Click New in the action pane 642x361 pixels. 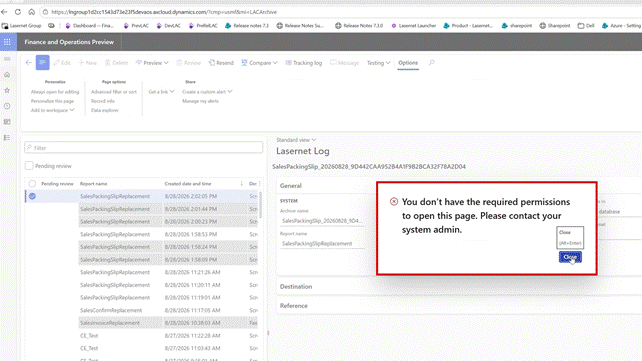click(88, 63)
